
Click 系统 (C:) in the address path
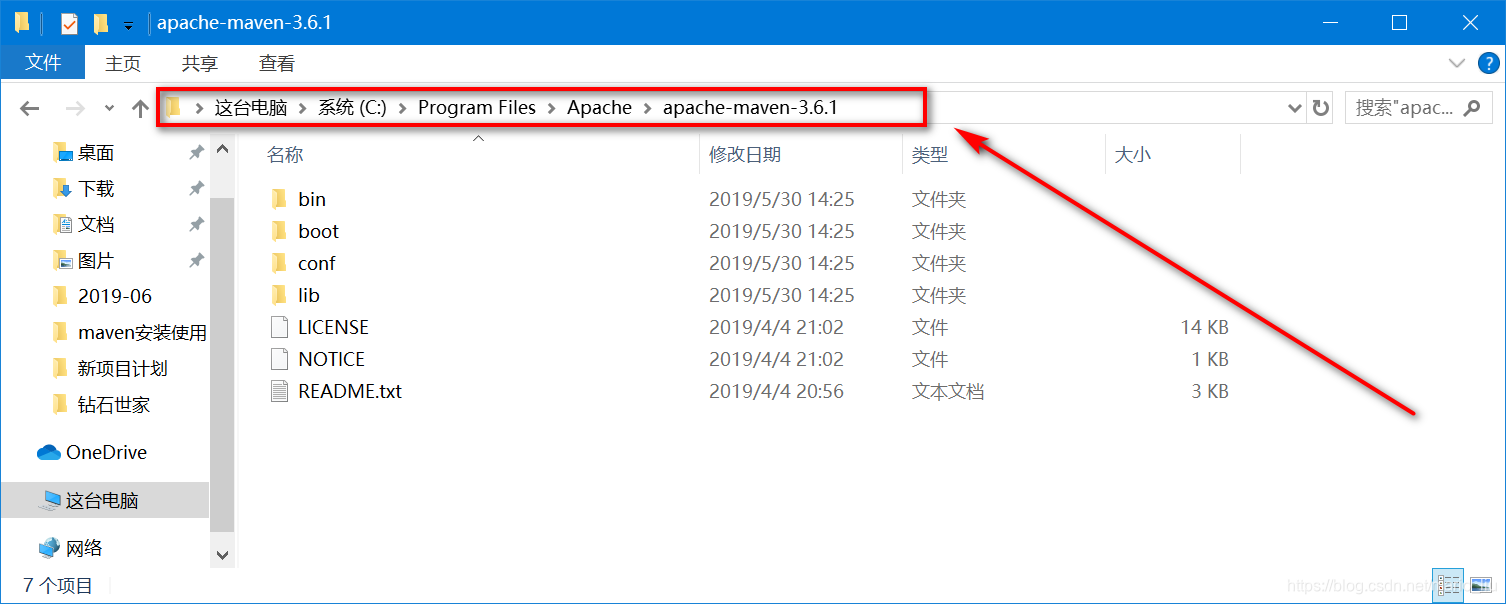click(x=352, y=107)
